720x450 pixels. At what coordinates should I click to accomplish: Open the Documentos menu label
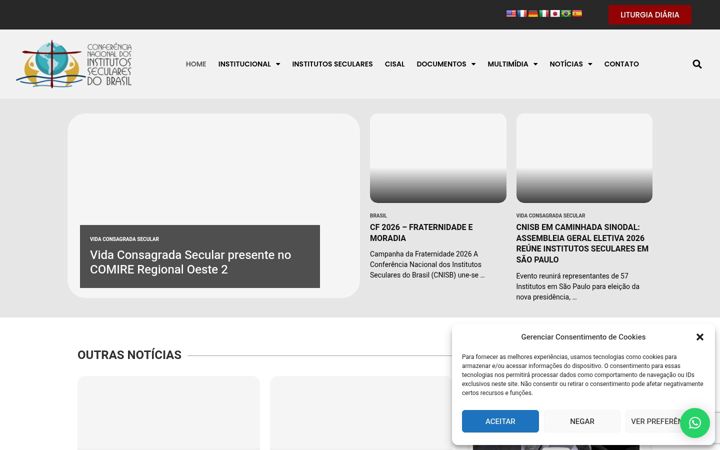[441, 64]
